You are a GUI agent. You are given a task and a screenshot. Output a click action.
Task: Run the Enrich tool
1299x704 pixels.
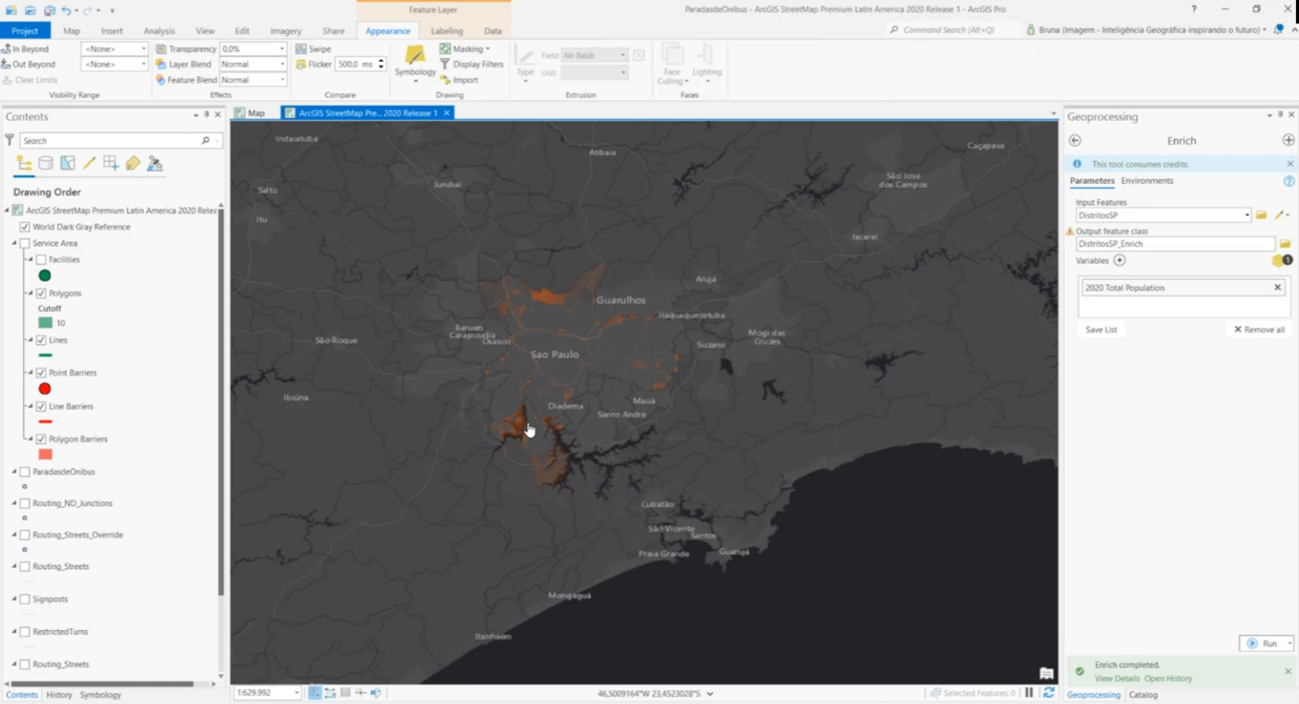click(1263, 643)
